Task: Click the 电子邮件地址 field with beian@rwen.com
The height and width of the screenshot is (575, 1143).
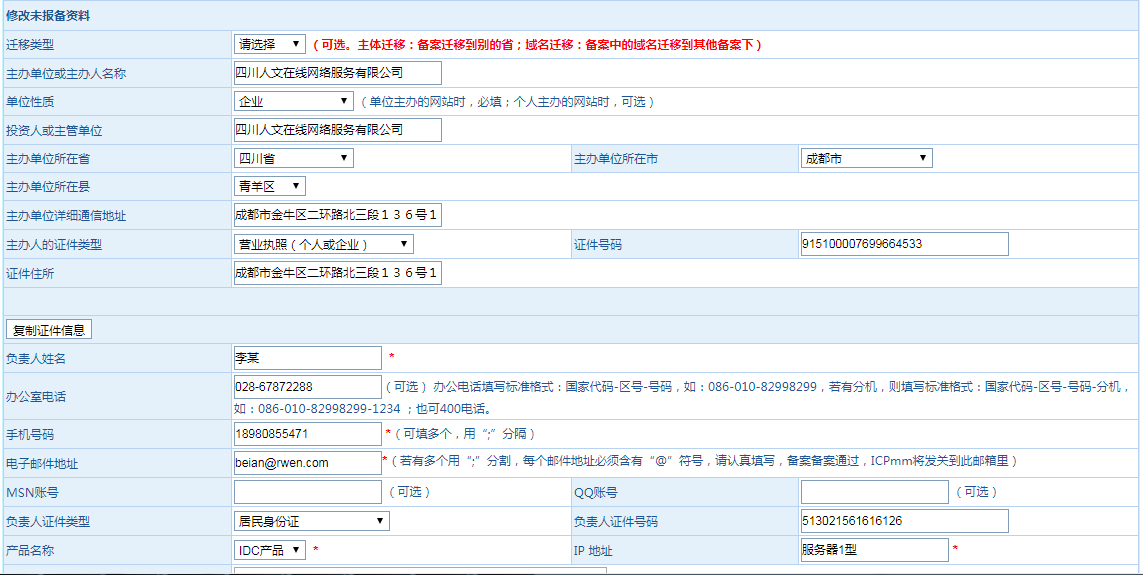Action: click(x=307, y=462)
